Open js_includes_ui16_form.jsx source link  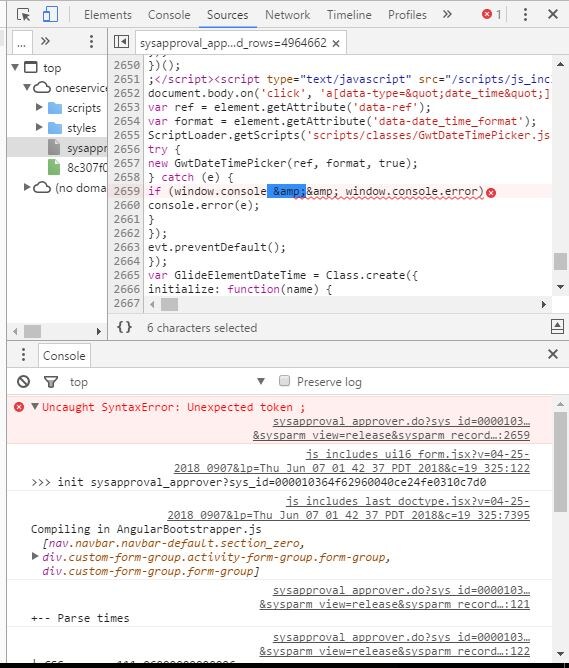pos(351,461)
